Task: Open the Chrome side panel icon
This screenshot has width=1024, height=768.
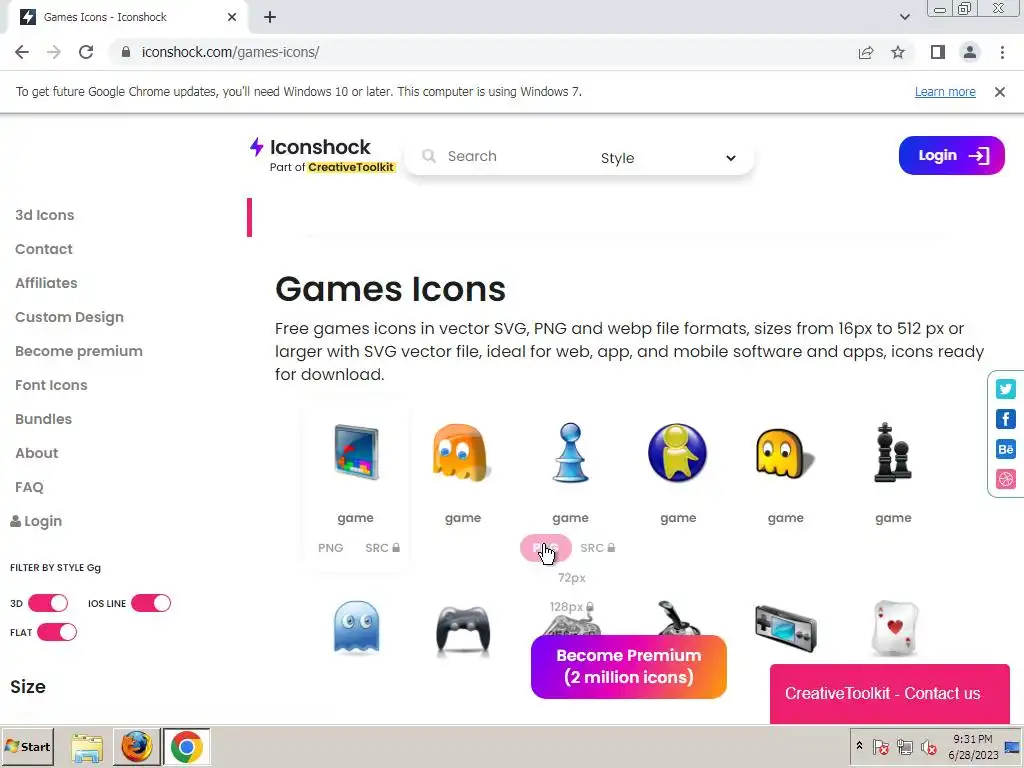Action: click(938, 52)
